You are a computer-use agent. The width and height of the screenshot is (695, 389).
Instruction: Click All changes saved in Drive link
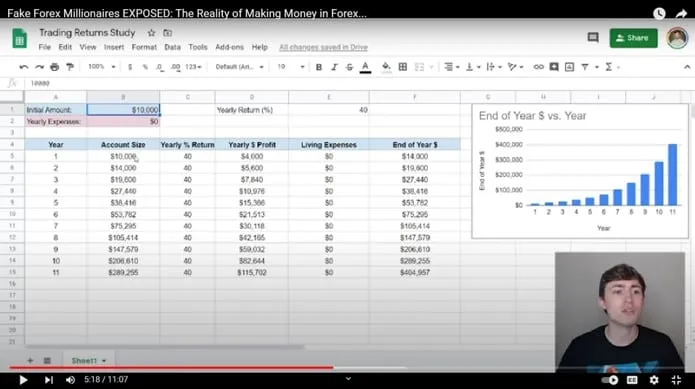pos(323,47)
